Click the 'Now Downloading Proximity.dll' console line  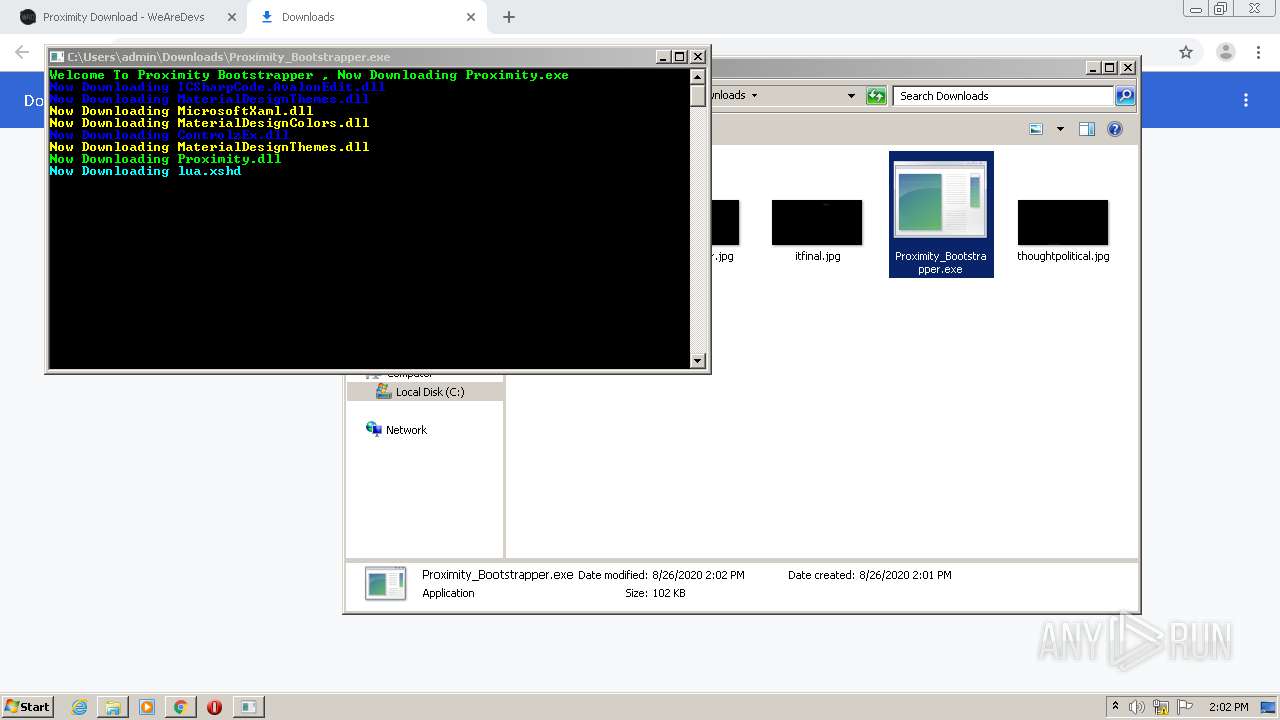click(x=165, y=159)
